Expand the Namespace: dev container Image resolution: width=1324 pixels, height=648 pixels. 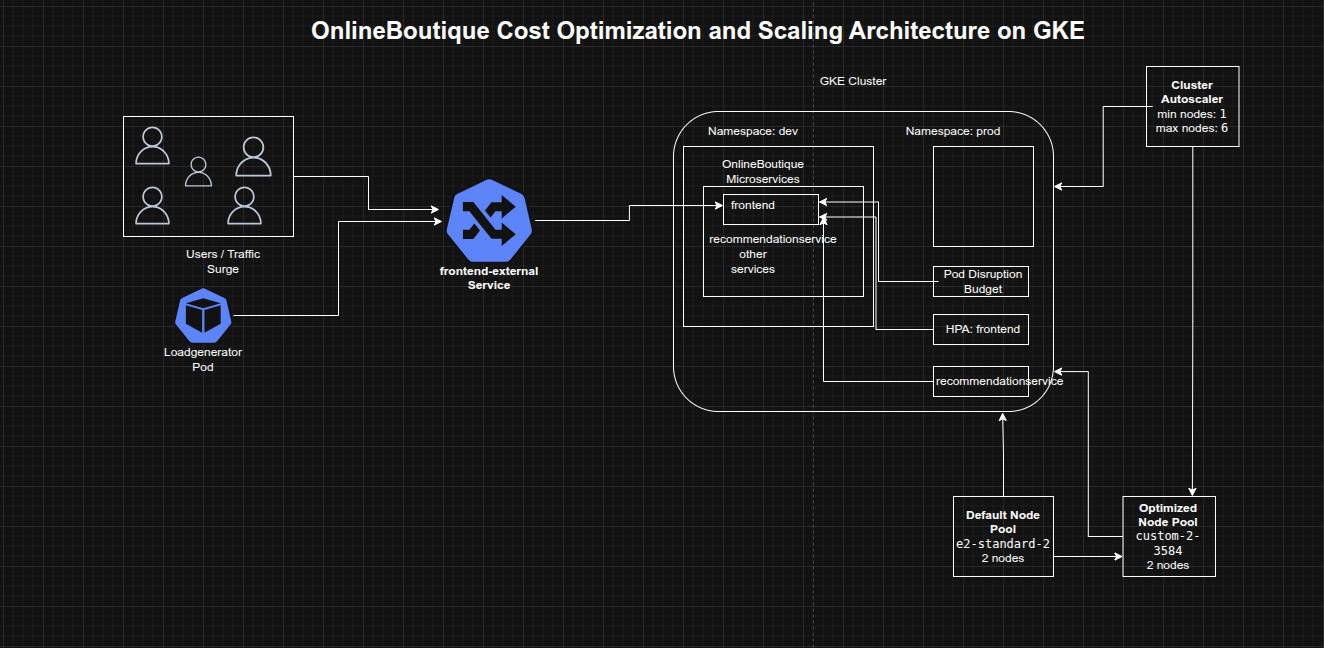(x=754, y=131)
